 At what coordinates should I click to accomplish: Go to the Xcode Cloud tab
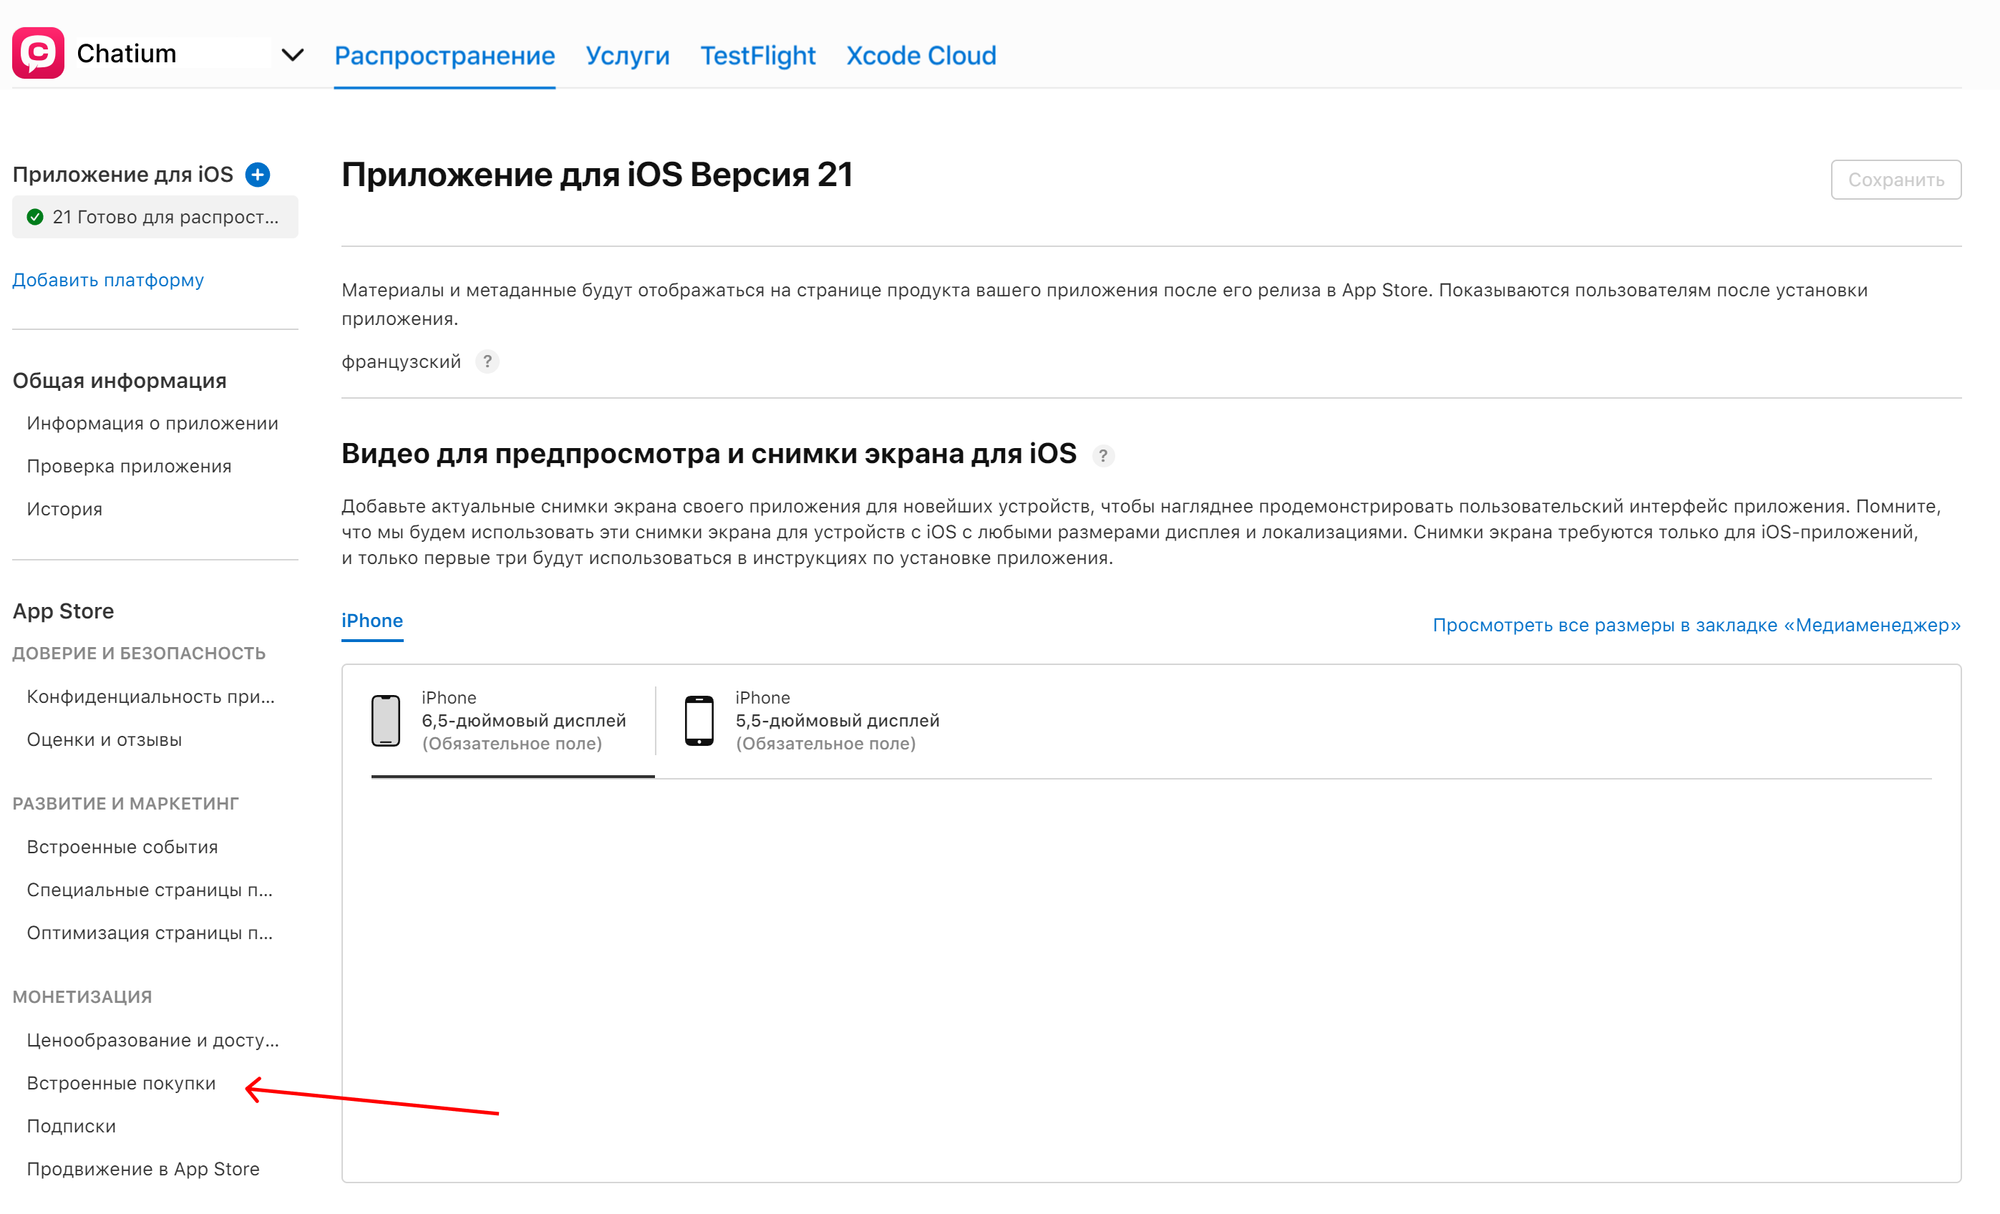pos(920,56)
